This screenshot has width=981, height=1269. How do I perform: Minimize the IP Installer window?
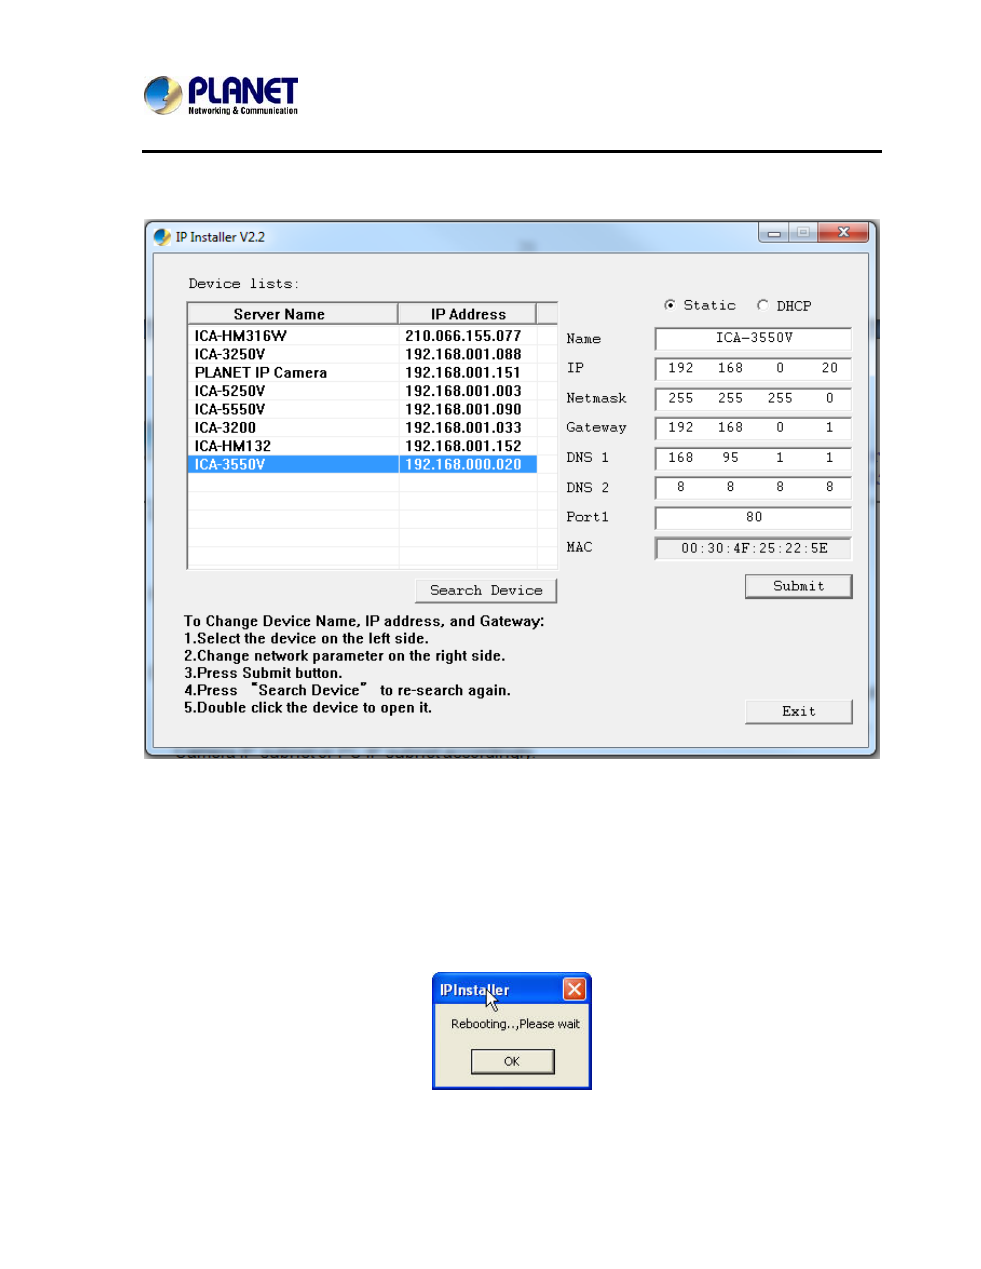[773, 233]
